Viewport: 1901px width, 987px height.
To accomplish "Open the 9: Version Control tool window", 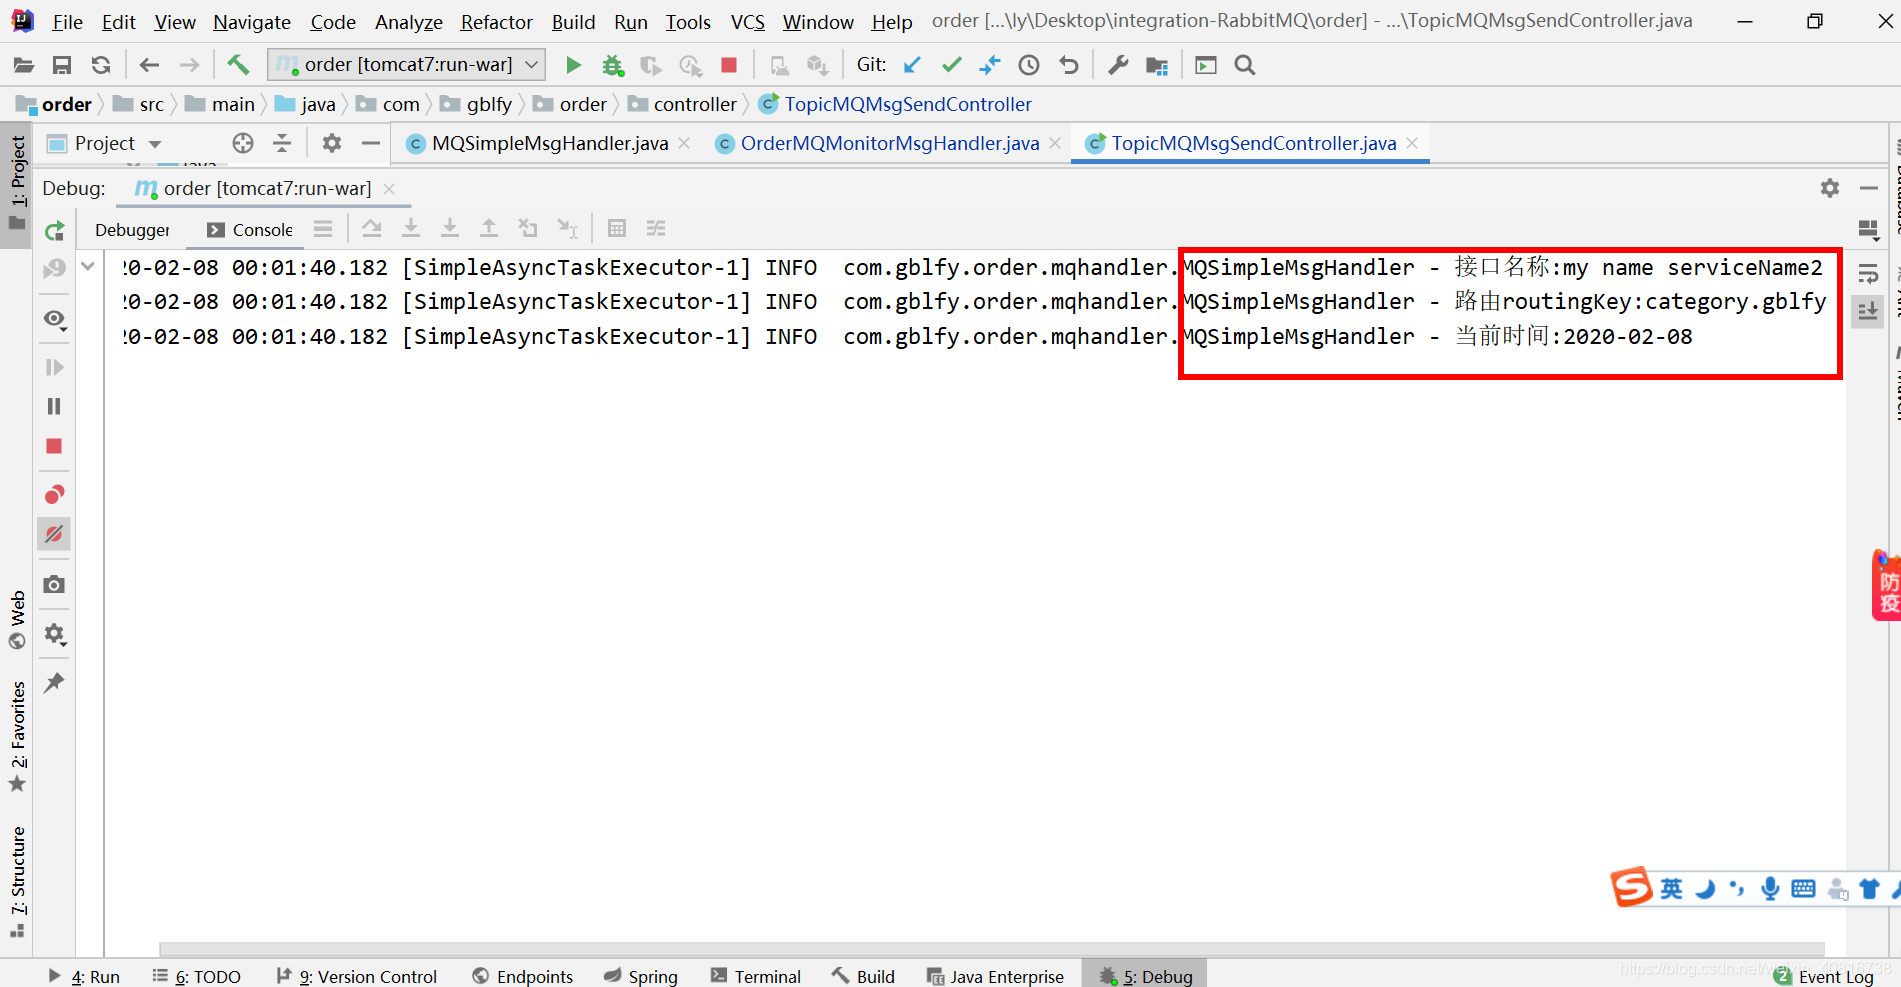I will pyautogui.click(x=356, y=976).
